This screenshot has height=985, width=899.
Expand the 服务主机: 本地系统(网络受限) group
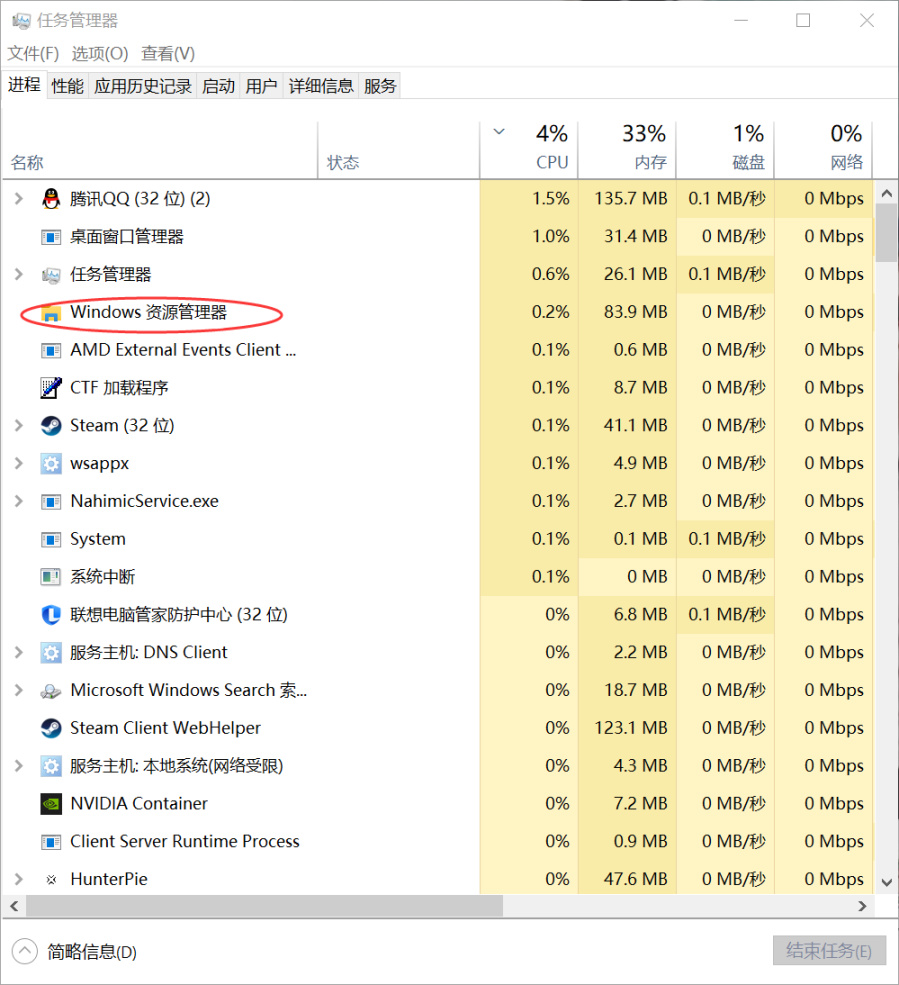[19, 766]
